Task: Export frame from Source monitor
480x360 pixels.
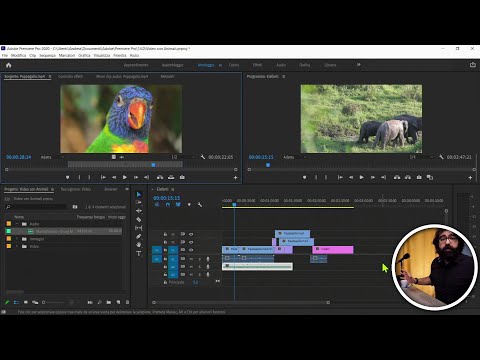Action: coord(182,177)
